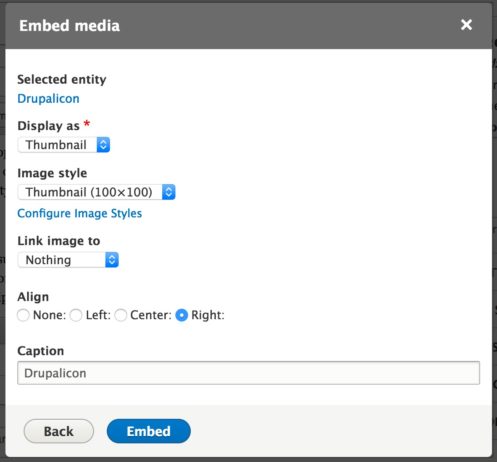Close the Embed media dialog
This screenshot has width=497, height=462.
tap(466, 25)
